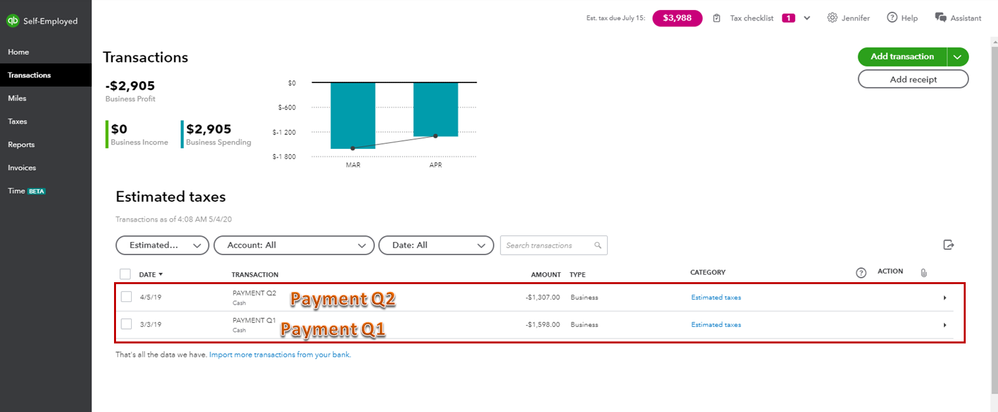Click the PAYMENT Q2 transaction name
This screenshot has height=412, width=998.
pos(255,294)
